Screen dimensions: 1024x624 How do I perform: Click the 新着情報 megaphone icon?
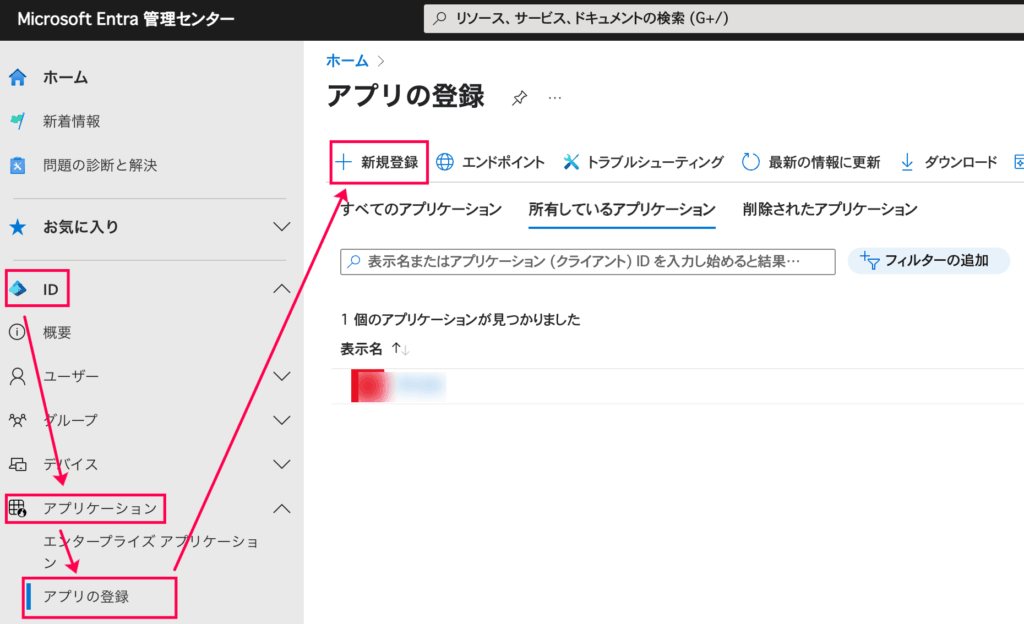[x=18, y=121]
